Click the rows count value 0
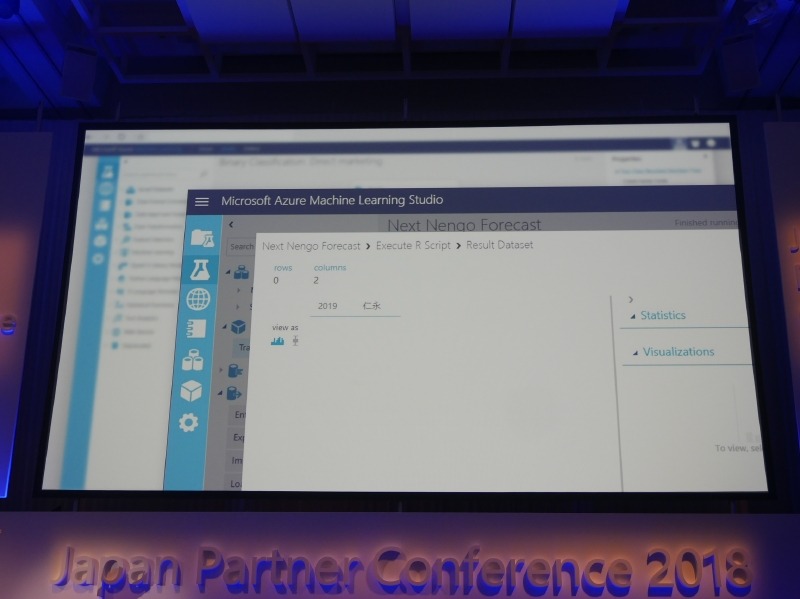Image resolution: width=800 pixels, height=599 pixels. point(276,280)
